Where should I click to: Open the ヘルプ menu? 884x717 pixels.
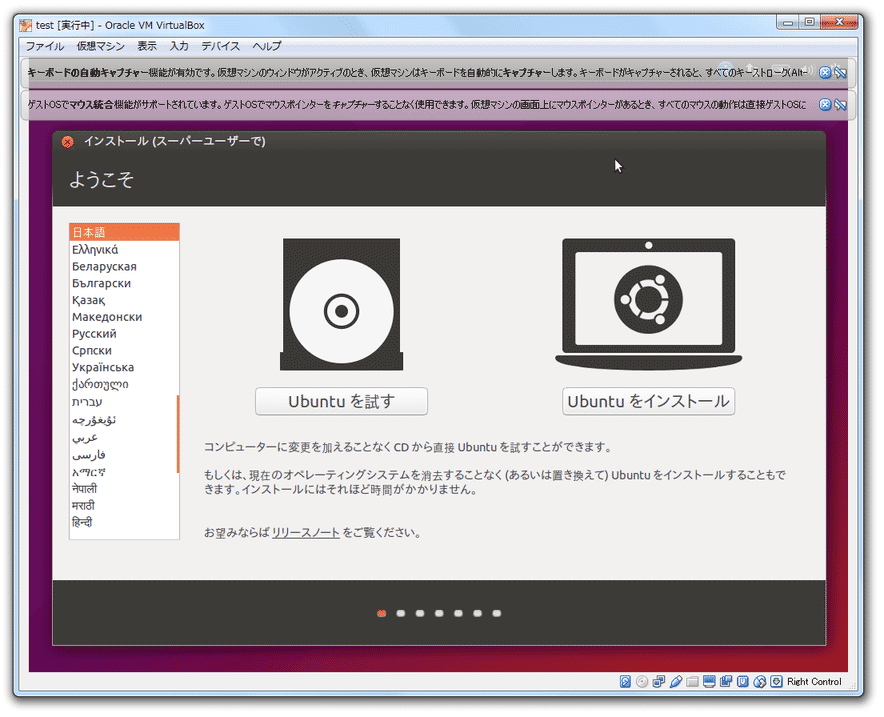point(267,46)
